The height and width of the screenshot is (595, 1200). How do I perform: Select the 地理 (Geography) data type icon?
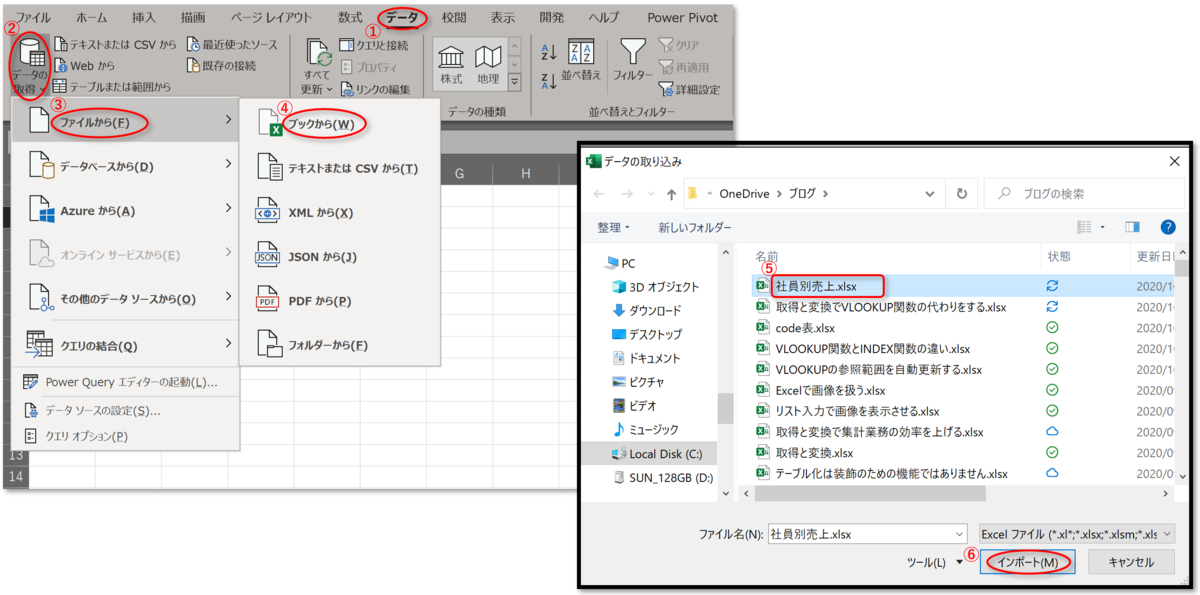pyautogui.click(x=490, y=62)
